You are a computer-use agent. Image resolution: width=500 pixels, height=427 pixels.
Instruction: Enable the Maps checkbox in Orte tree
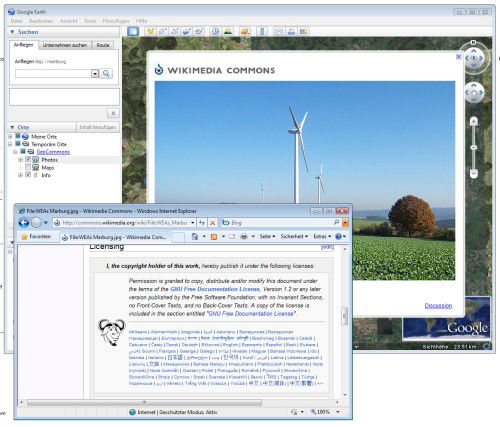tap(28, 167)
